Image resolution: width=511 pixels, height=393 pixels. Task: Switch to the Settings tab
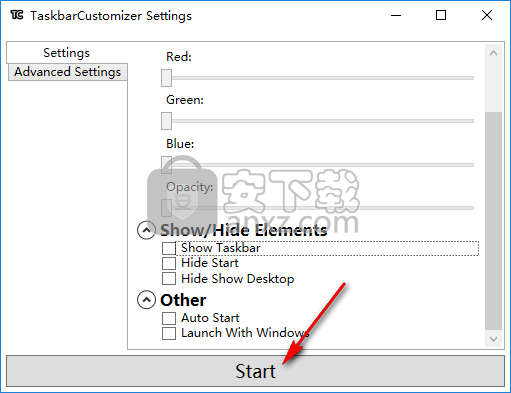click(x=67, y=53)
